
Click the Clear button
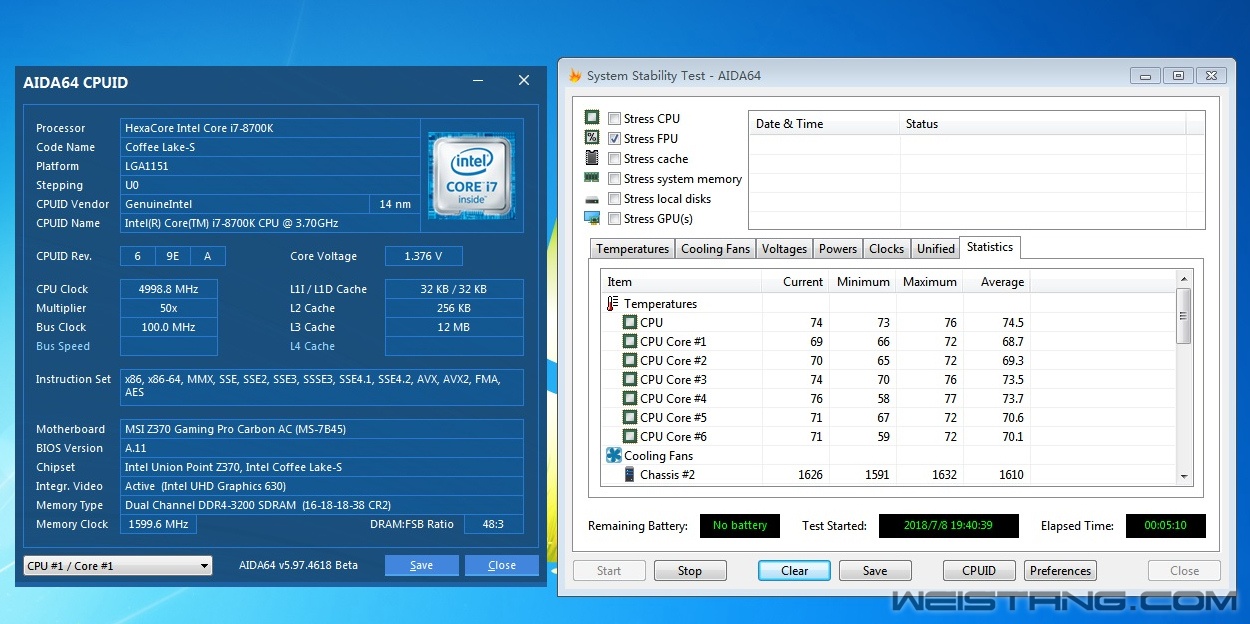pos(795,571)
